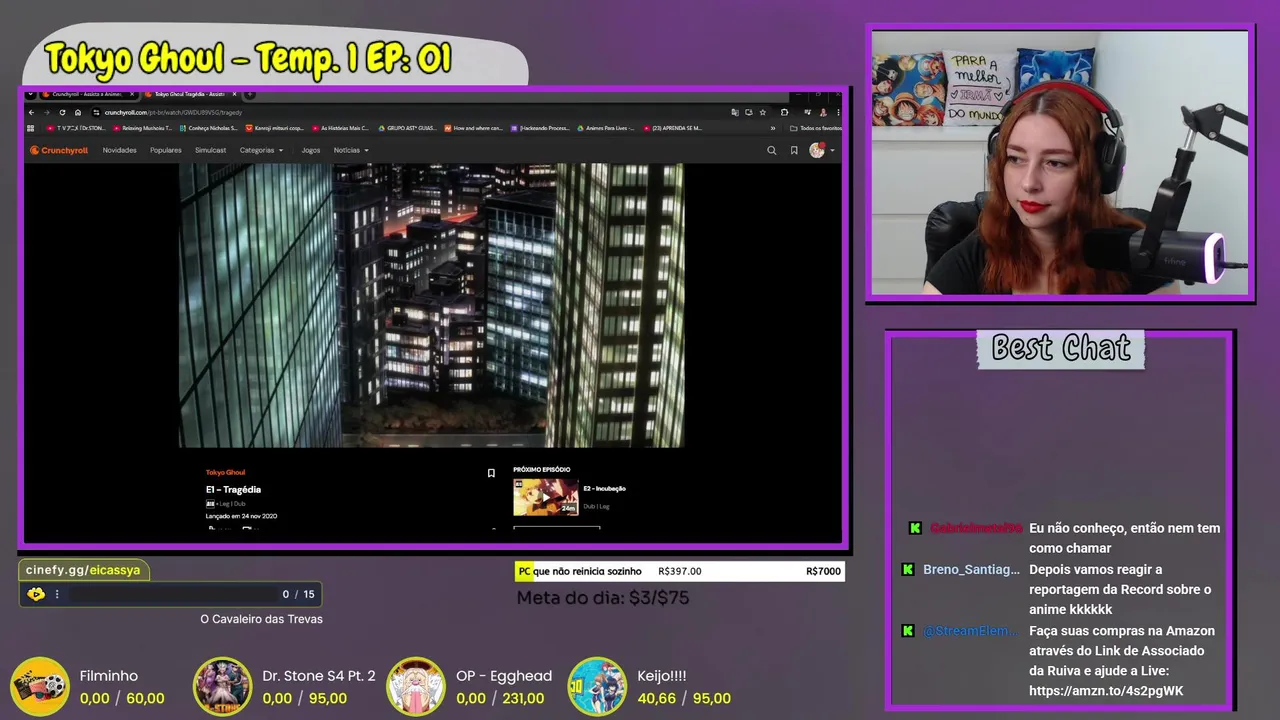Click the Kick badge beside Breno_Santiag... message
1280x720 pixels.
(908, 569)
